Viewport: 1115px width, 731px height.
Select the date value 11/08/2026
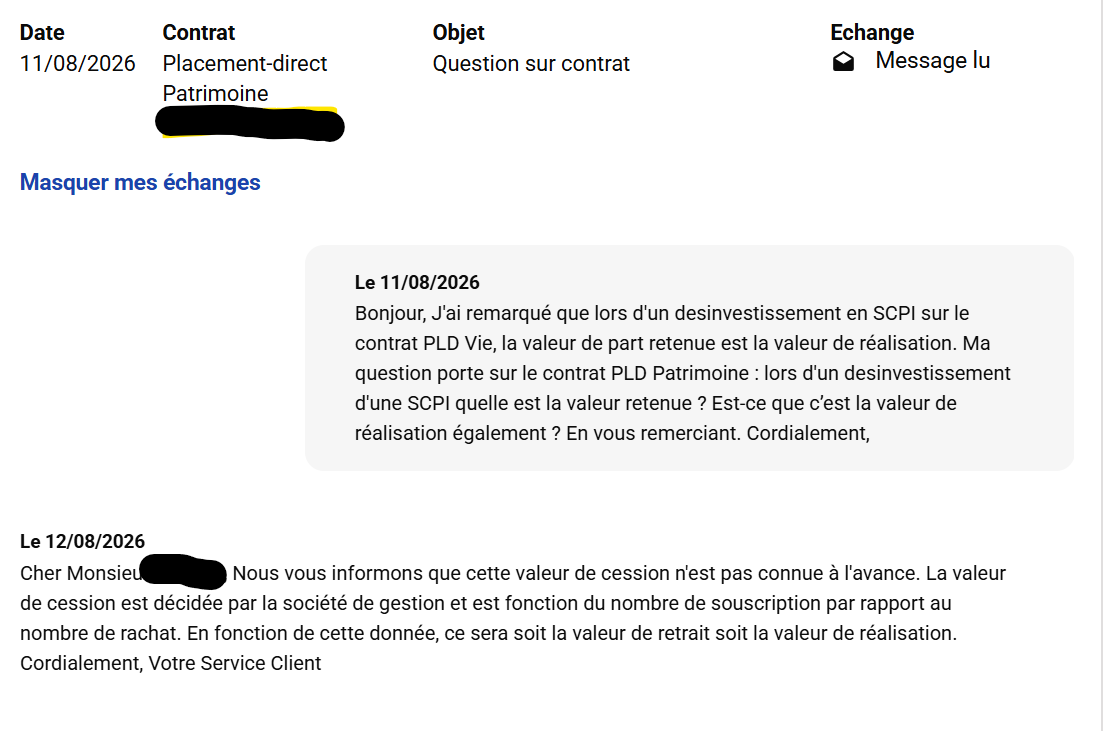click(x=78, y=63)
